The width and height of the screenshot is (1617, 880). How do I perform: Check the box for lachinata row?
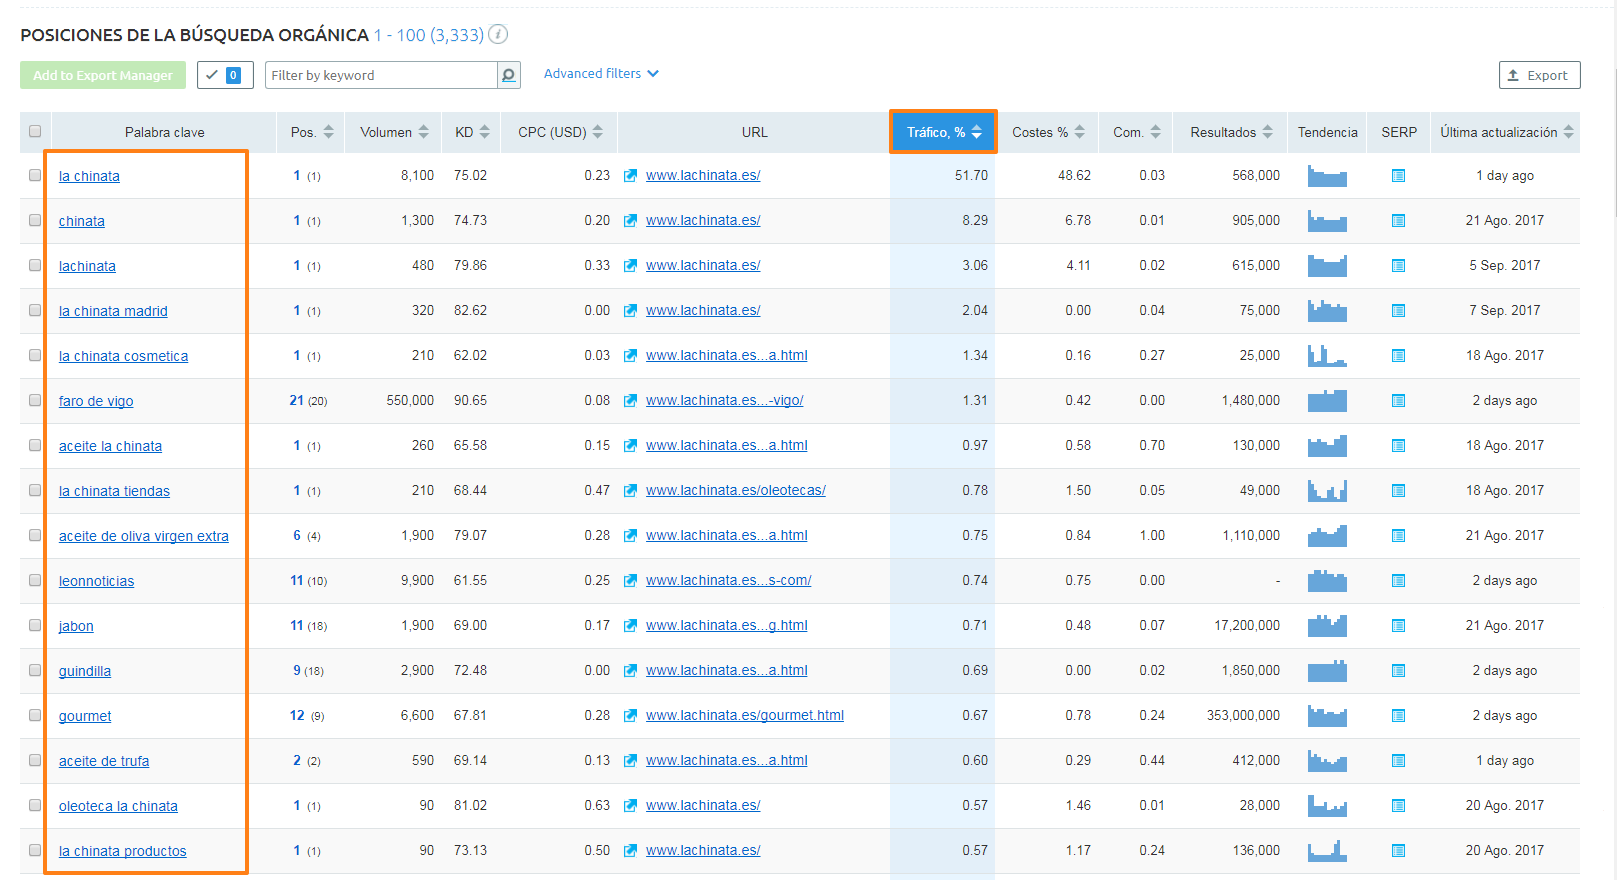35,265
